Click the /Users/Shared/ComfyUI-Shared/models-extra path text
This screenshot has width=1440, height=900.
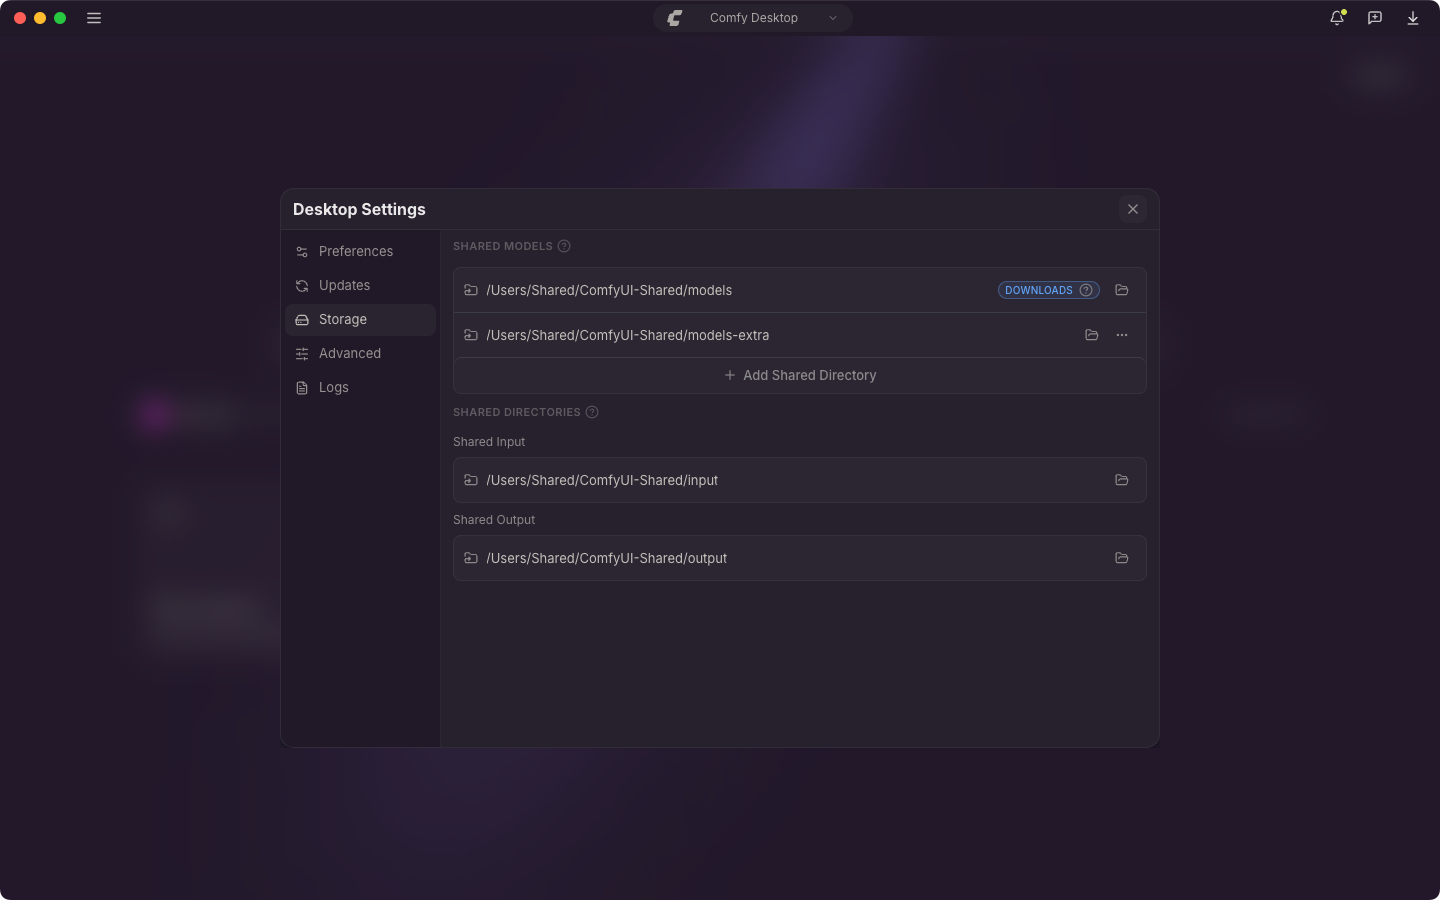click(x=628, y=335)
